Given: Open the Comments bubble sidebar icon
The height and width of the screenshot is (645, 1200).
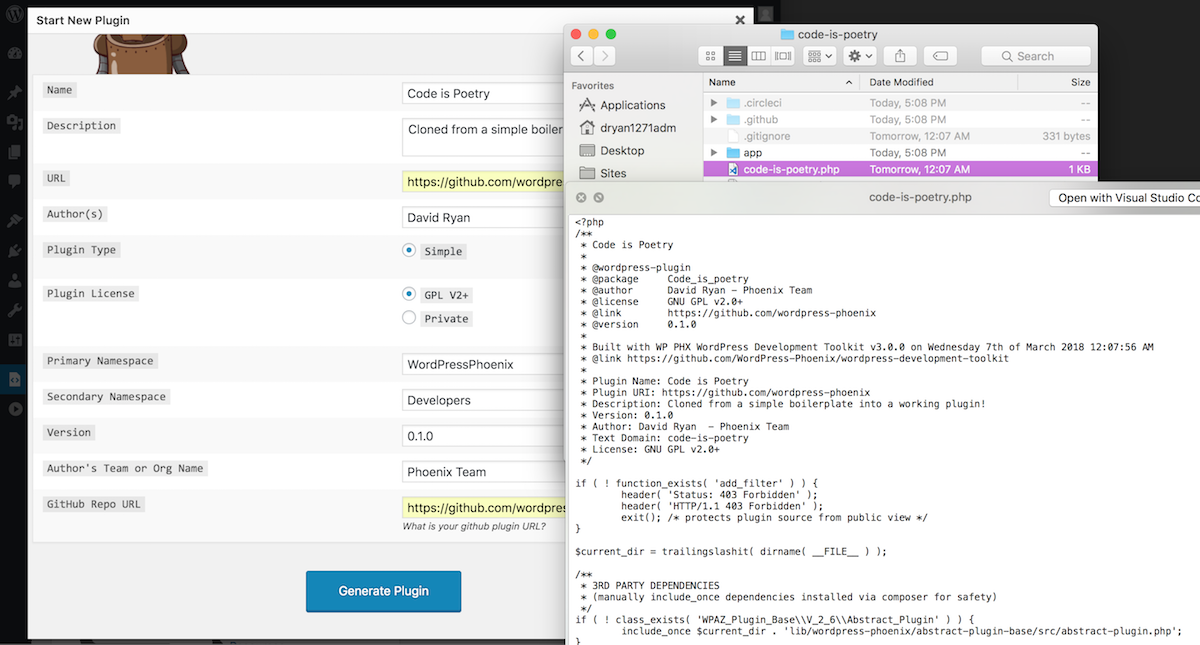Looking at the screenshot, I should tap(14, 182).
